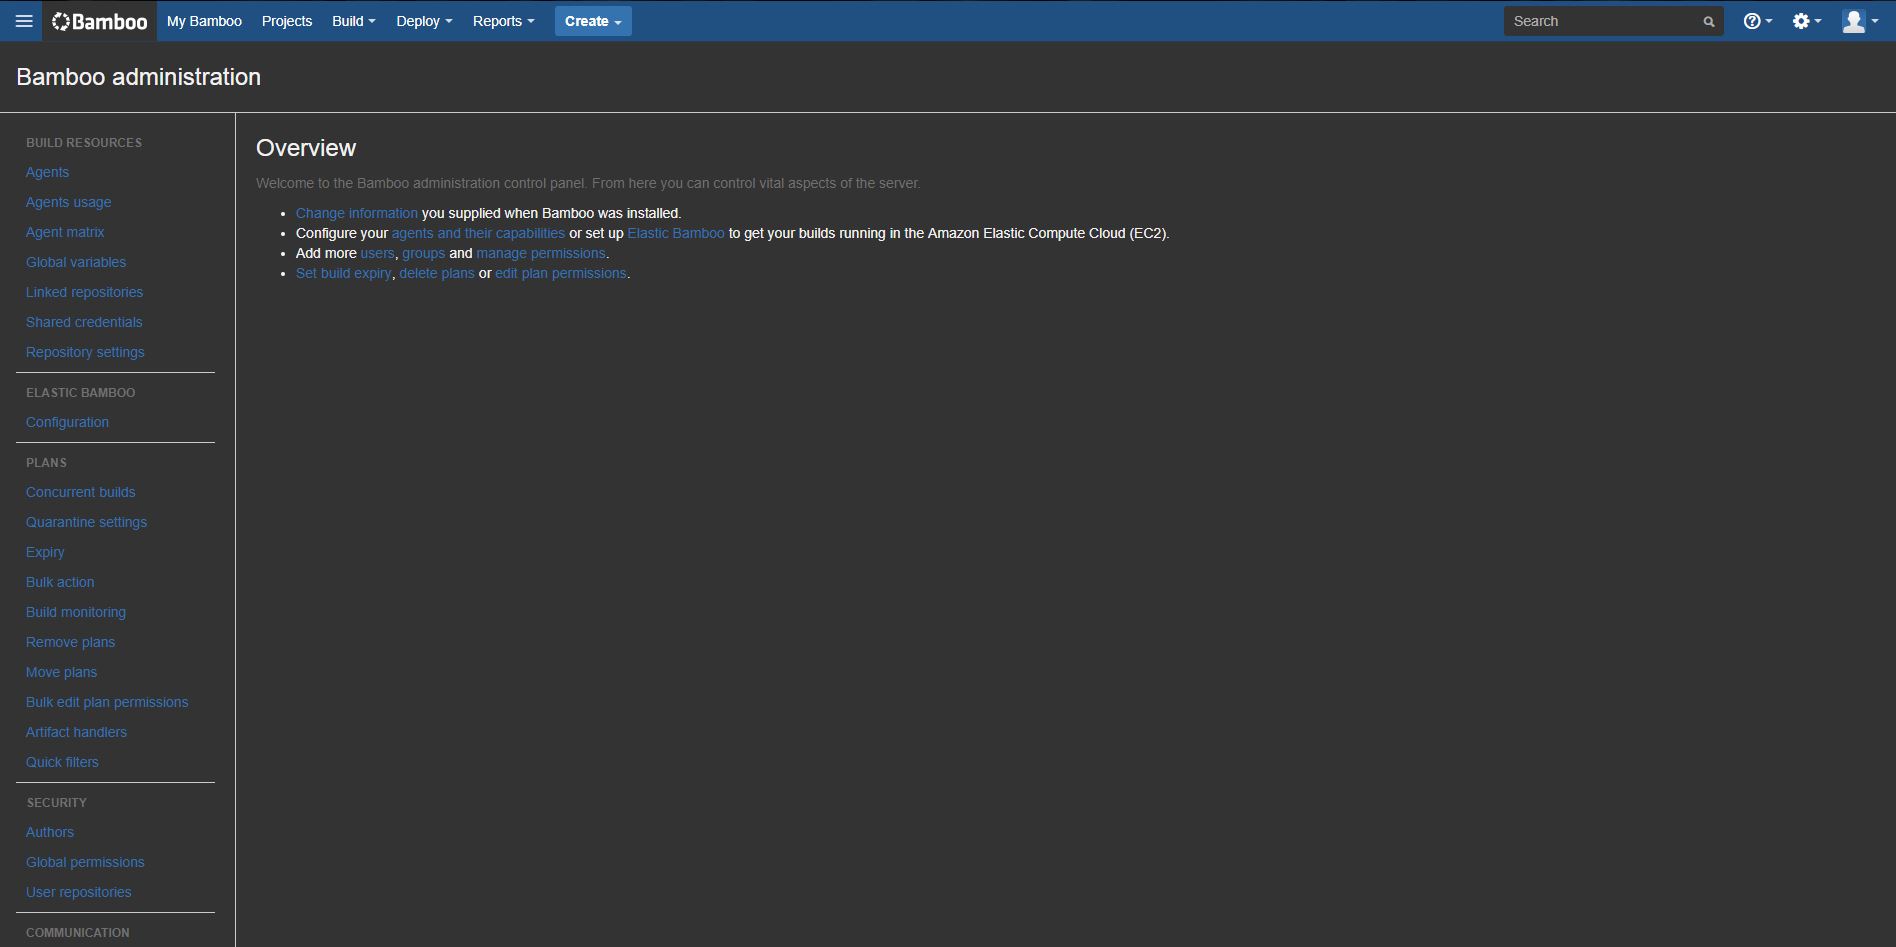Open Artifact handlers page
Image resolution: width=1896 pixels, height=947 pixels.
coord(76,732)
